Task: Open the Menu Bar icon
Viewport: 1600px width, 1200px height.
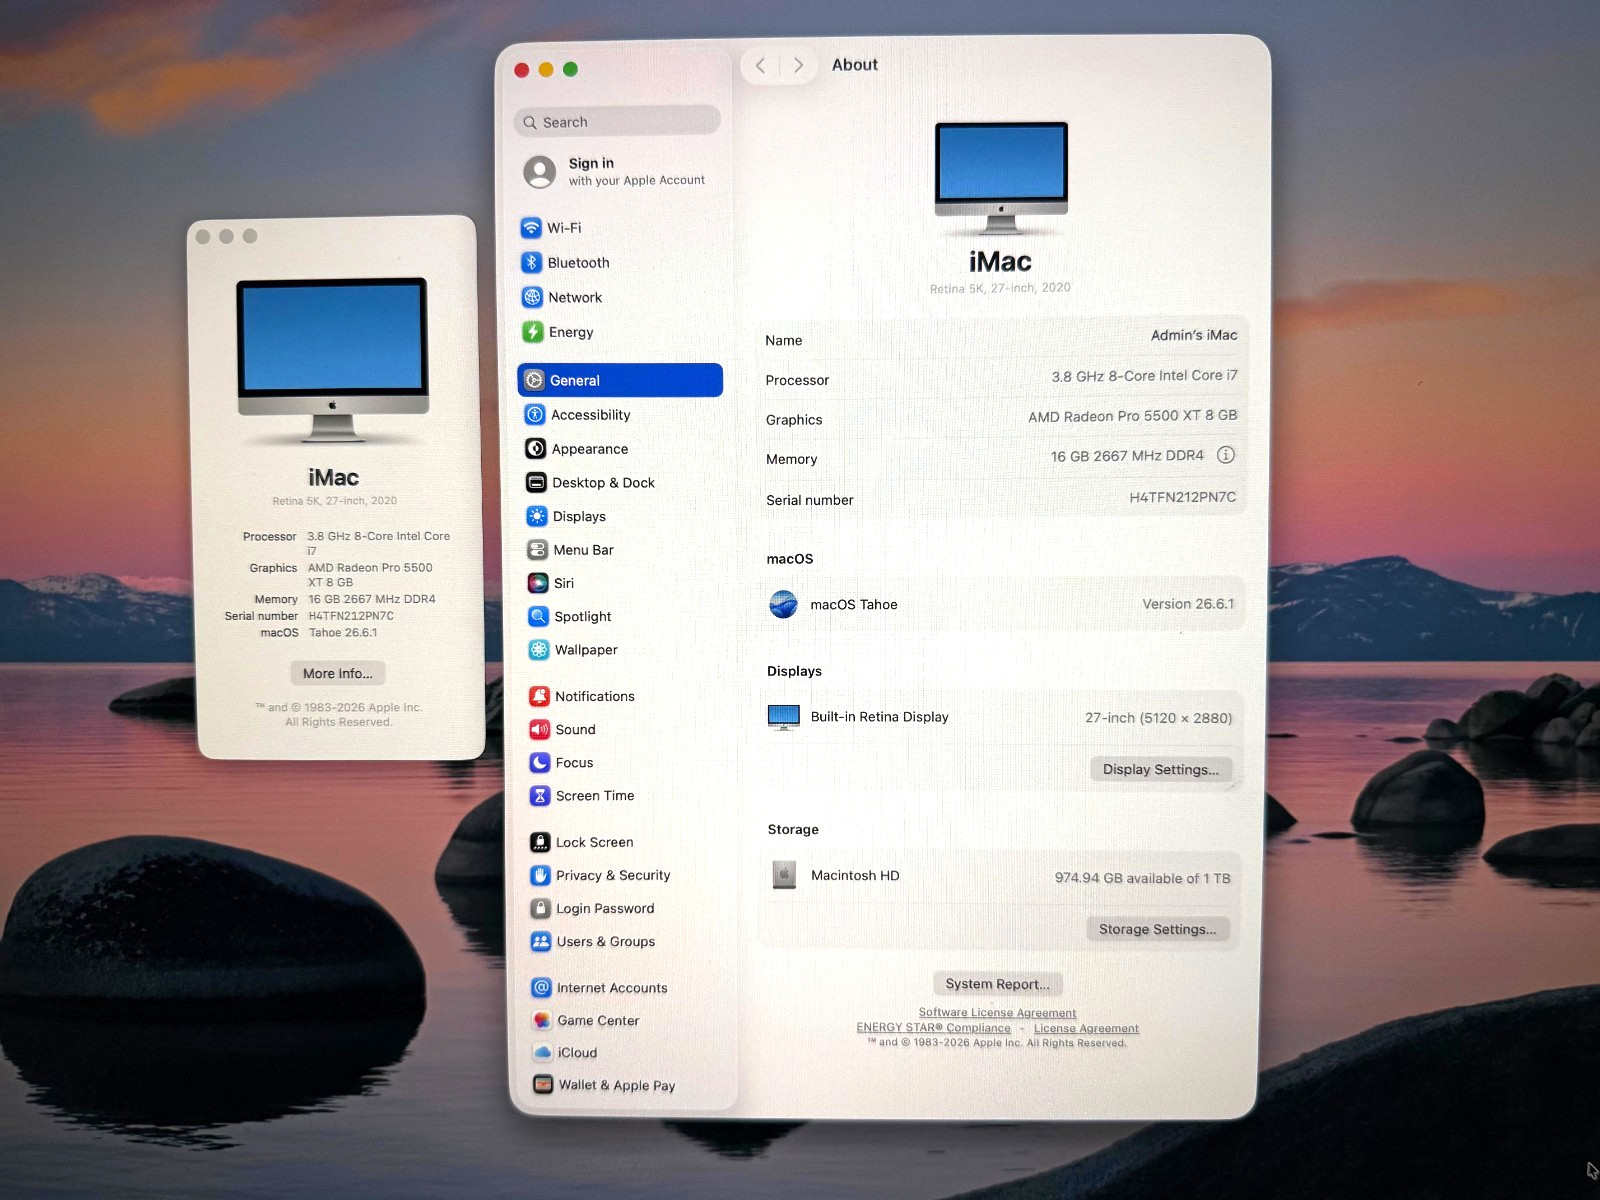Action: click(537, 550)
